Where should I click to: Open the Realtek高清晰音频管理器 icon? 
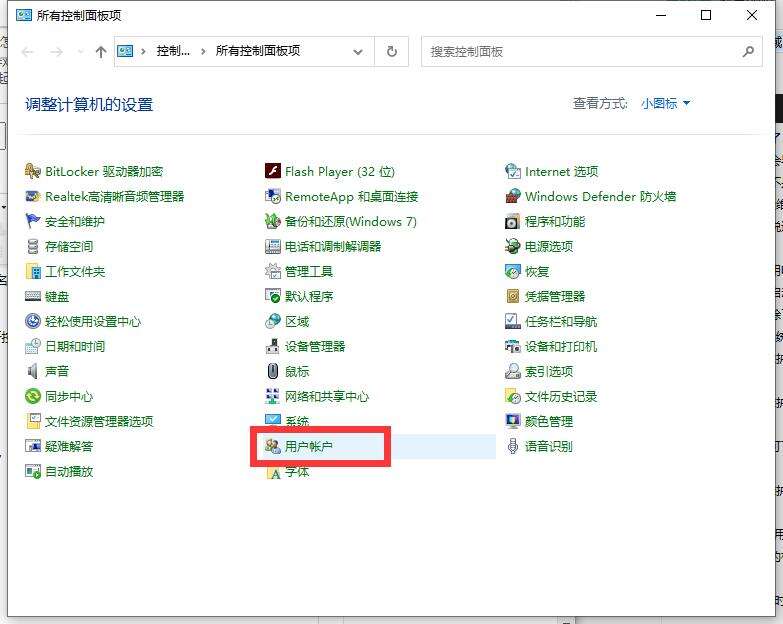[32, 196]
